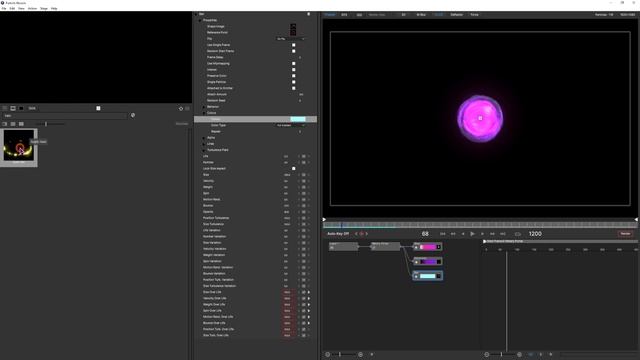The width and height of the screenshot is (640, 360).
Task: Jump to next keyframe in transport
Action: (x=492, y=234)
